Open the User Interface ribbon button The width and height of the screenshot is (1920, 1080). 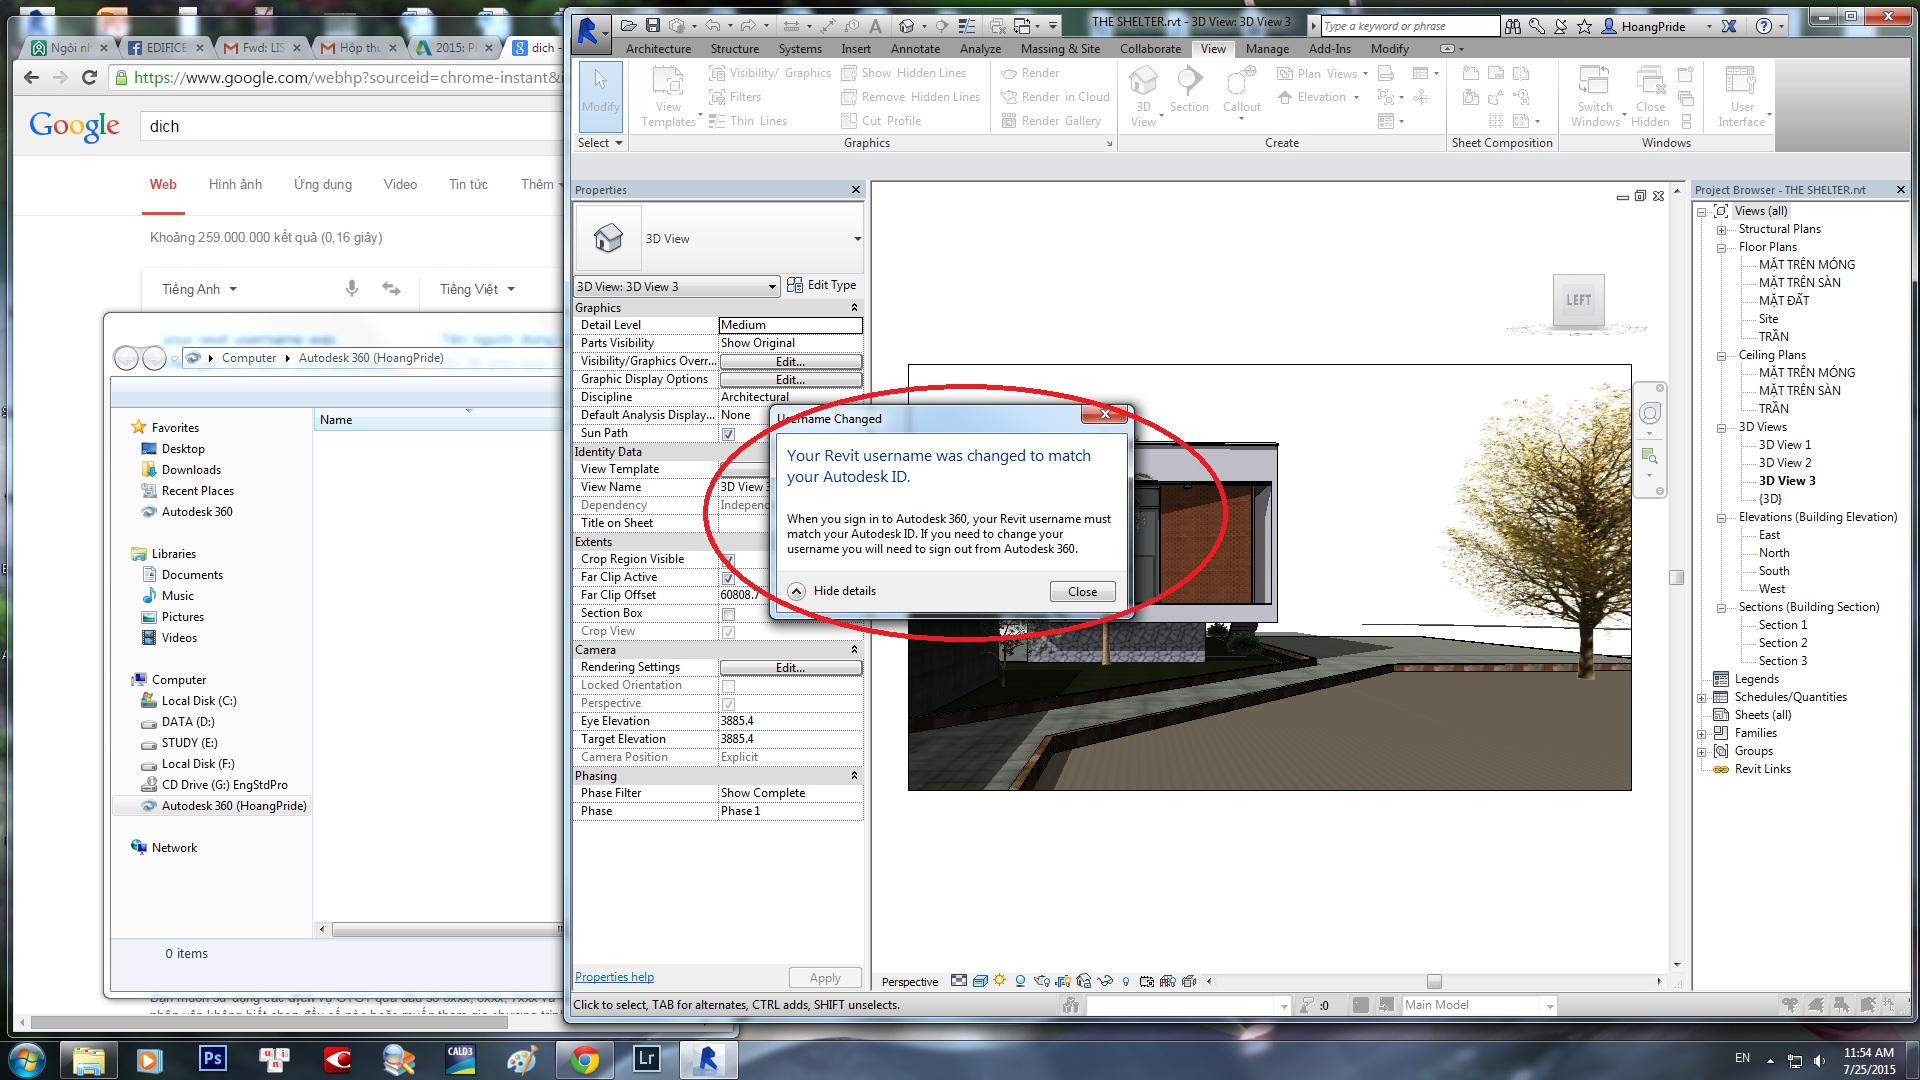(x=1742, y=96)
